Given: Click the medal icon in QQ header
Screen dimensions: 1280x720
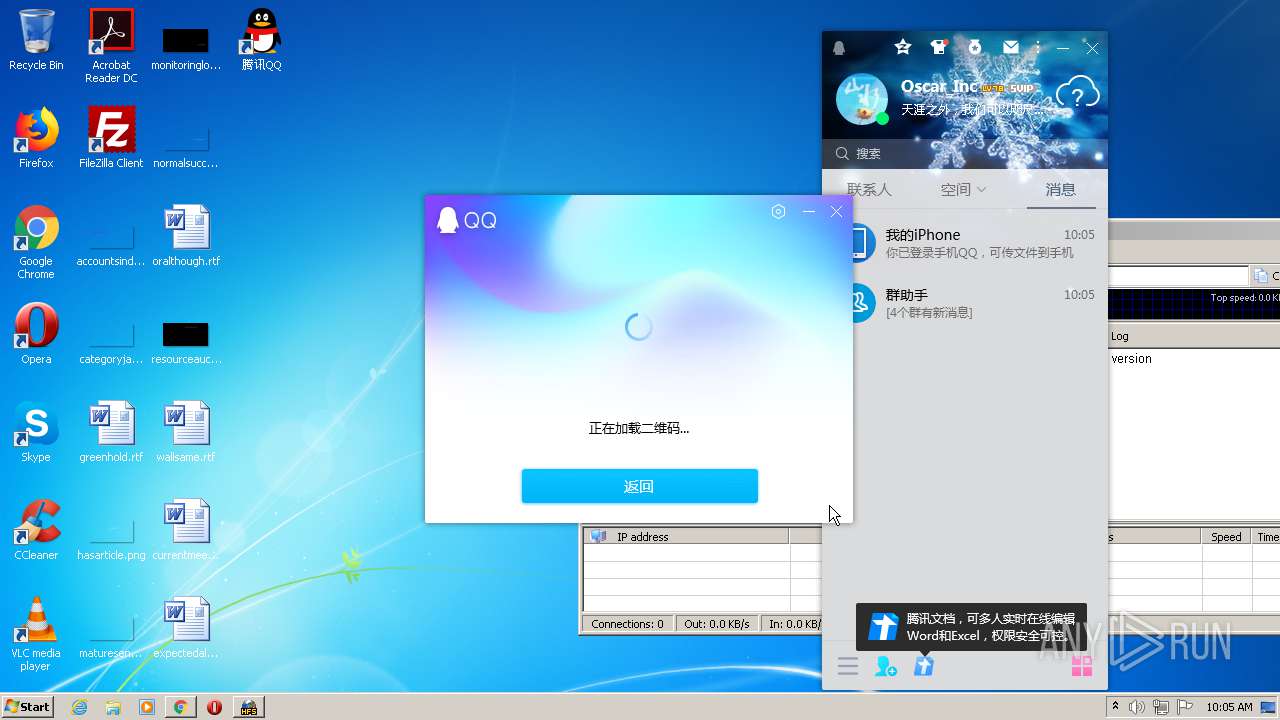Looking at the screenshot, I should [x=975, y=47].
